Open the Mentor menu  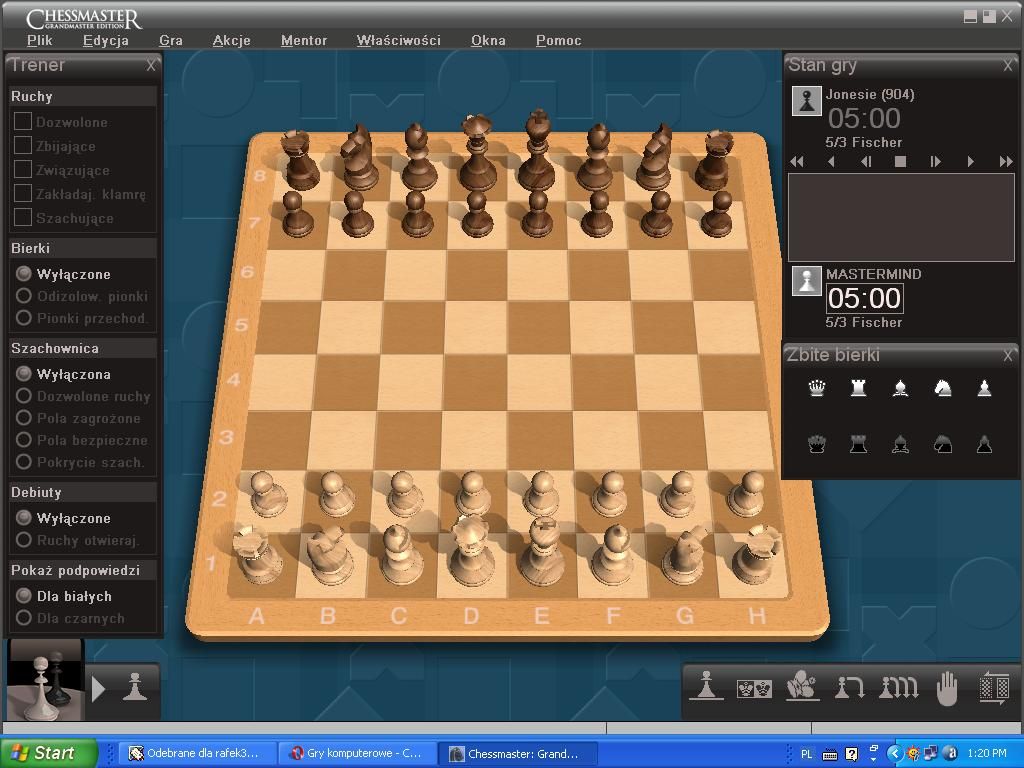click(303, 40)
